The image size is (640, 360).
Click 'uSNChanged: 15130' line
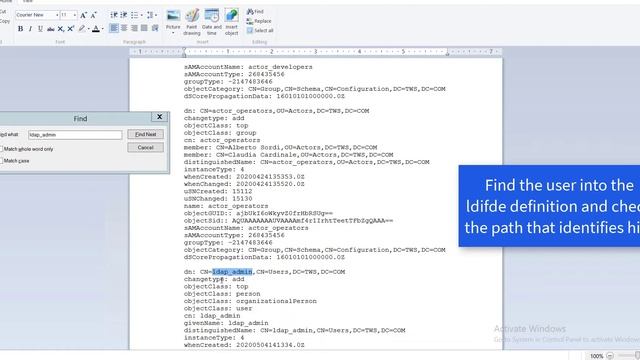pyautogui.click(x=218, y=199)
